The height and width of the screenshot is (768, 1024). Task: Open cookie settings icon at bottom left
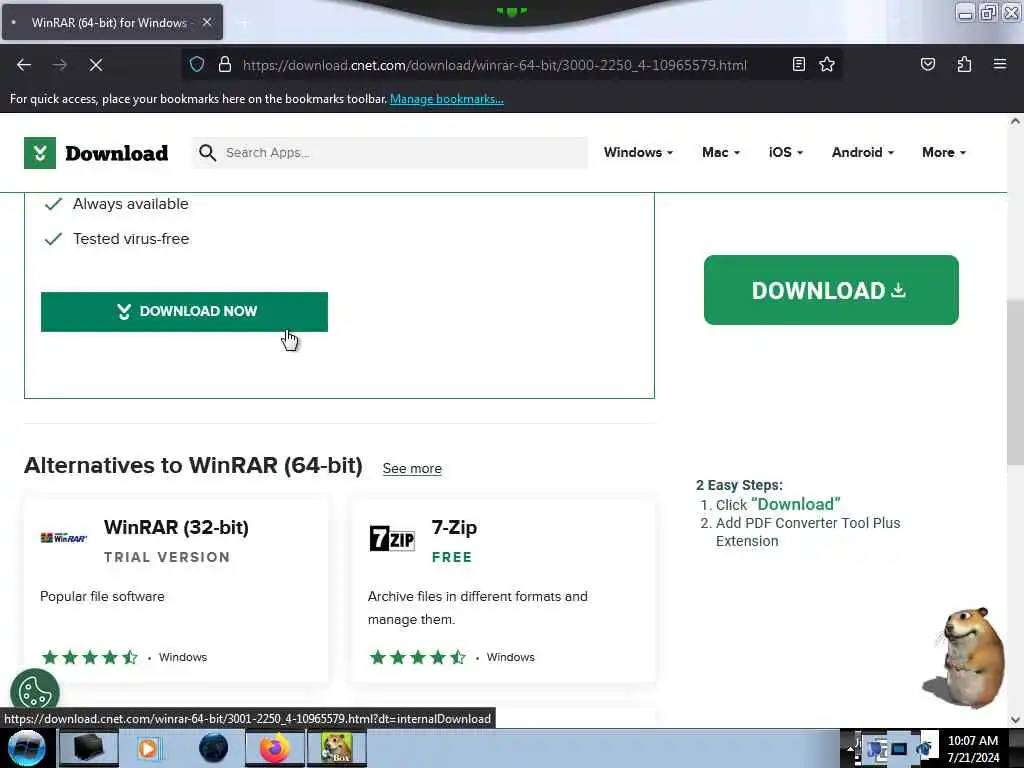35,691
